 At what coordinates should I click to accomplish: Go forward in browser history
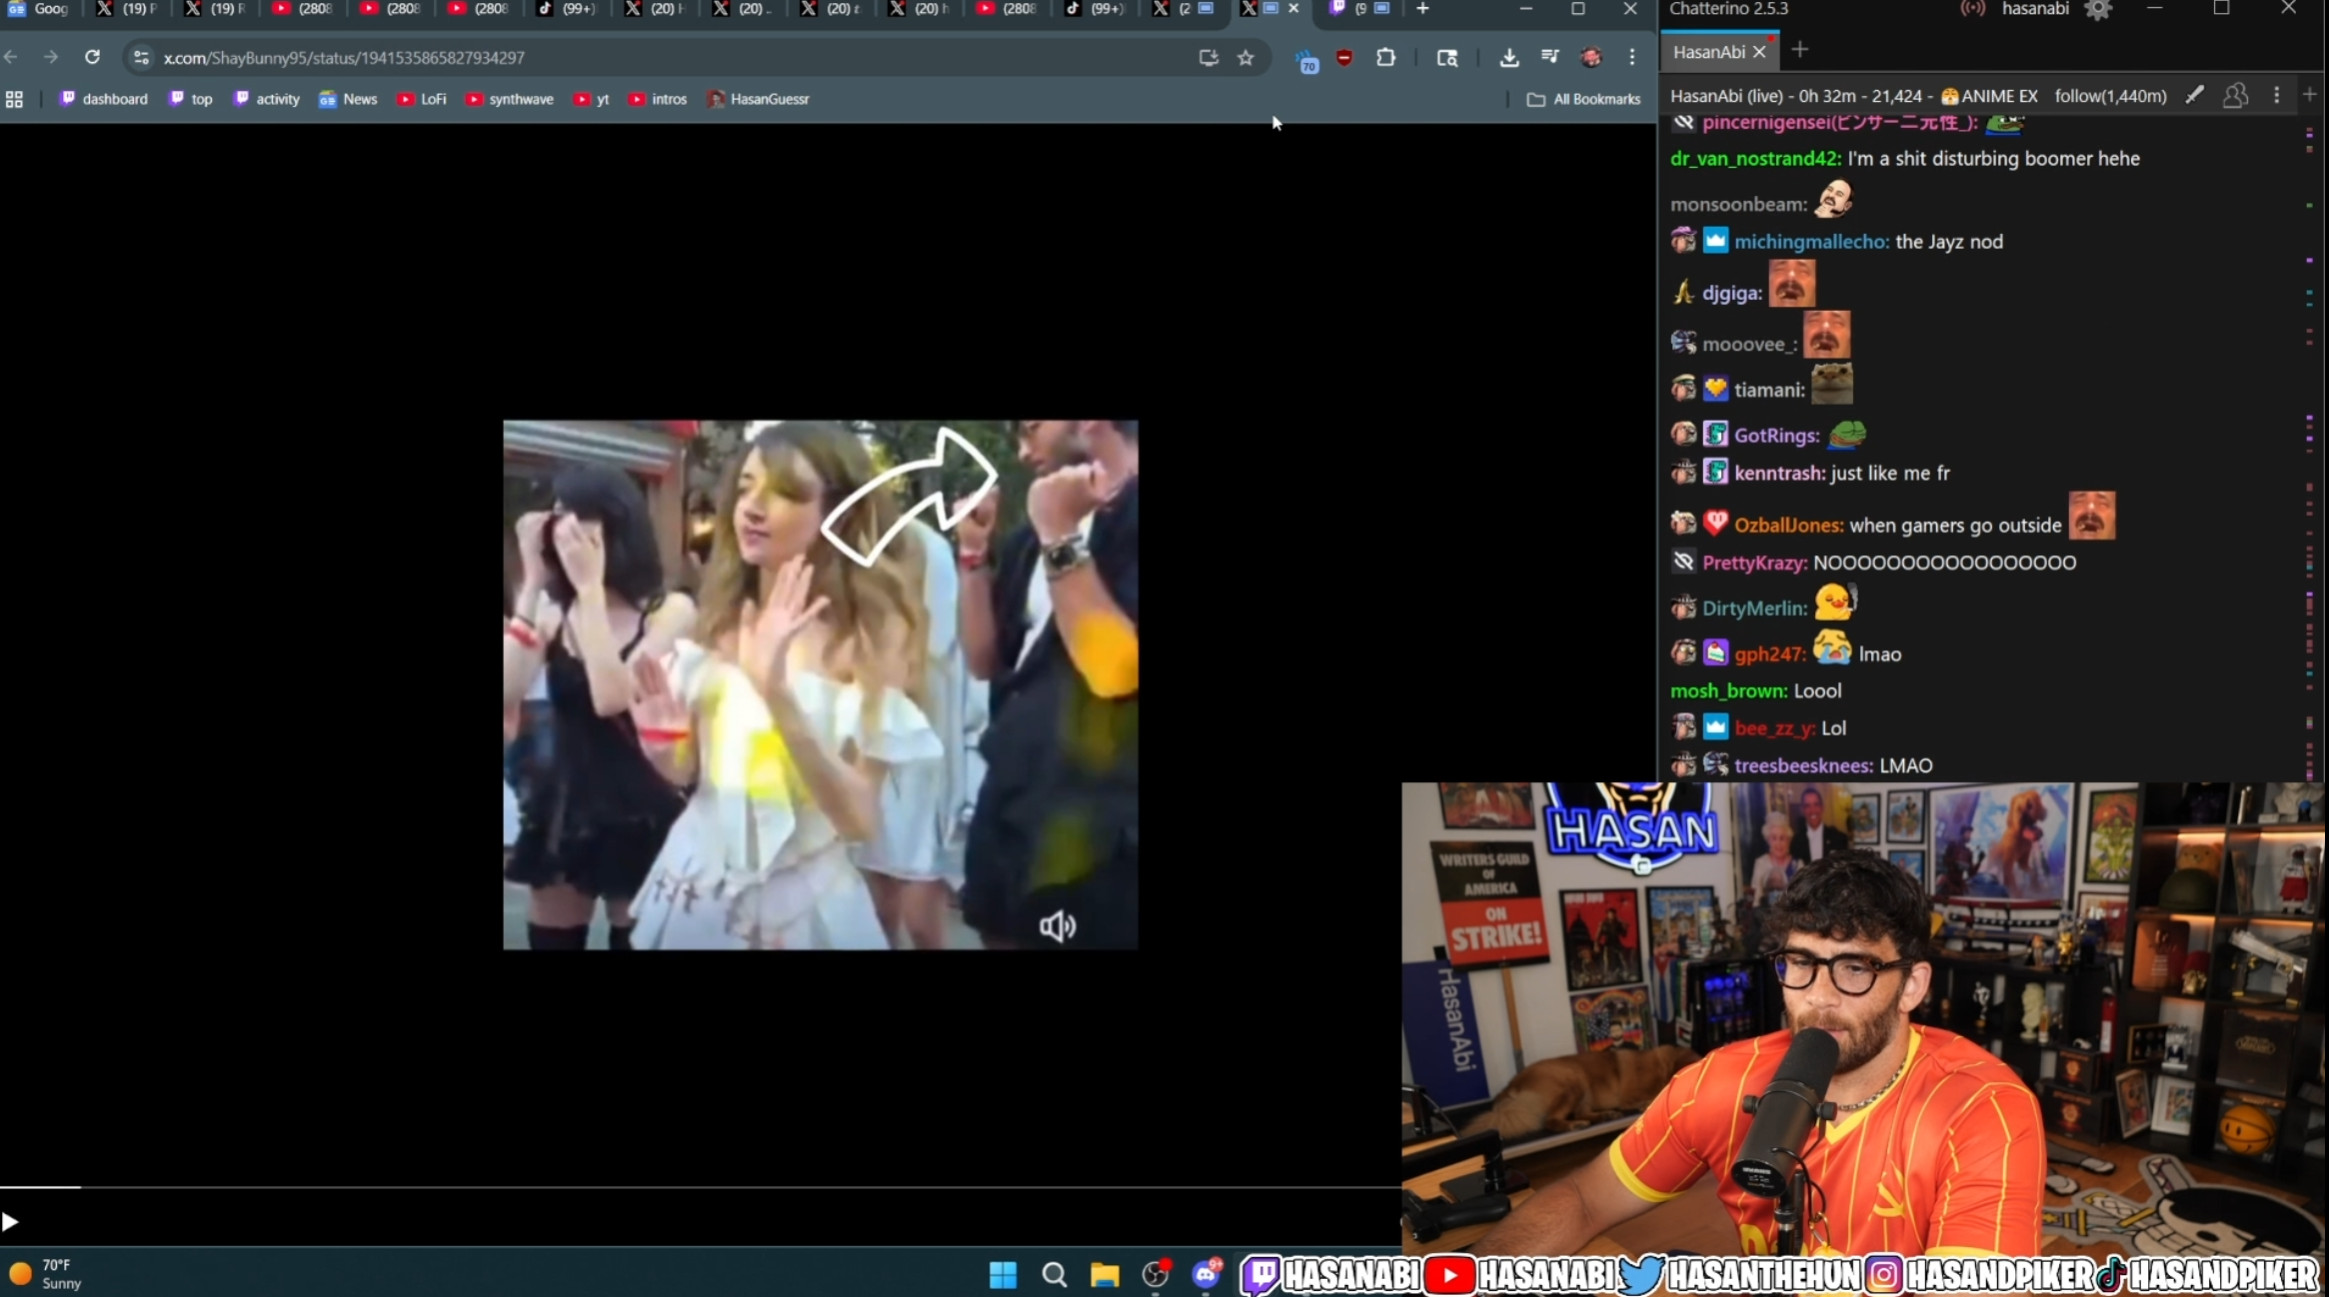point(50,57)
